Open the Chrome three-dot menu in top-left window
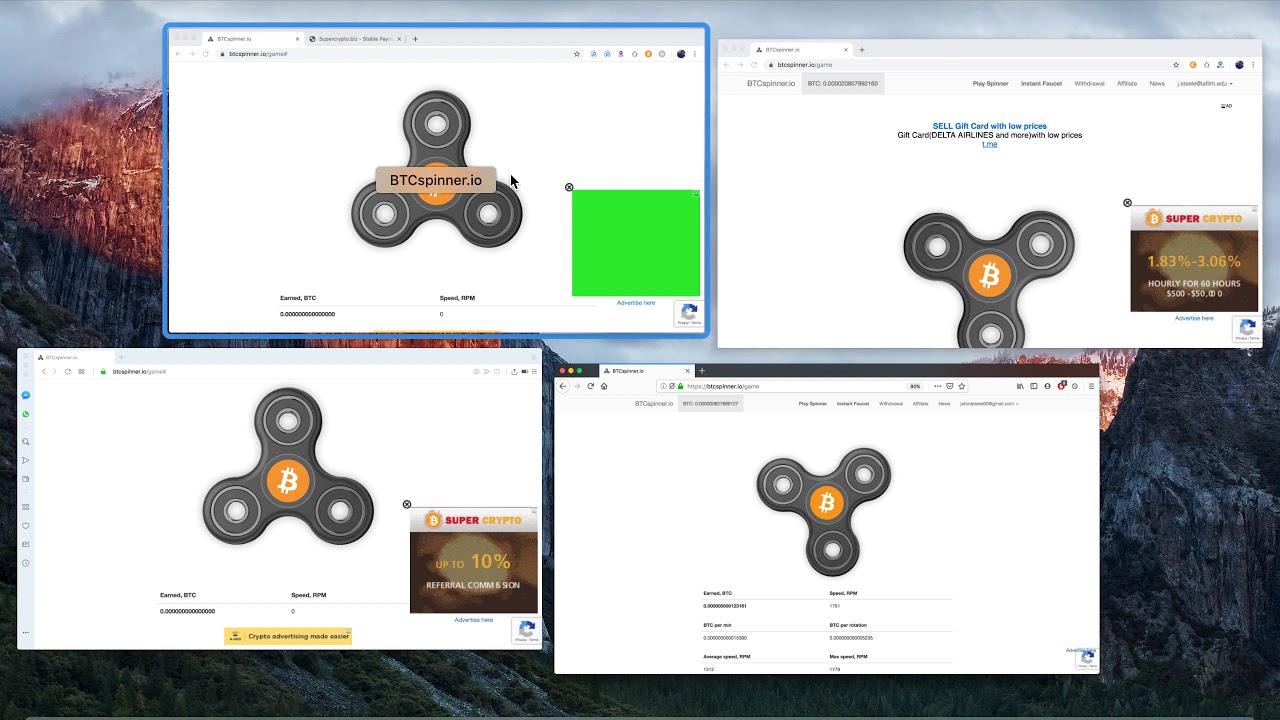This screenshot has height=720, width=1280. click(x=697, y=54)
